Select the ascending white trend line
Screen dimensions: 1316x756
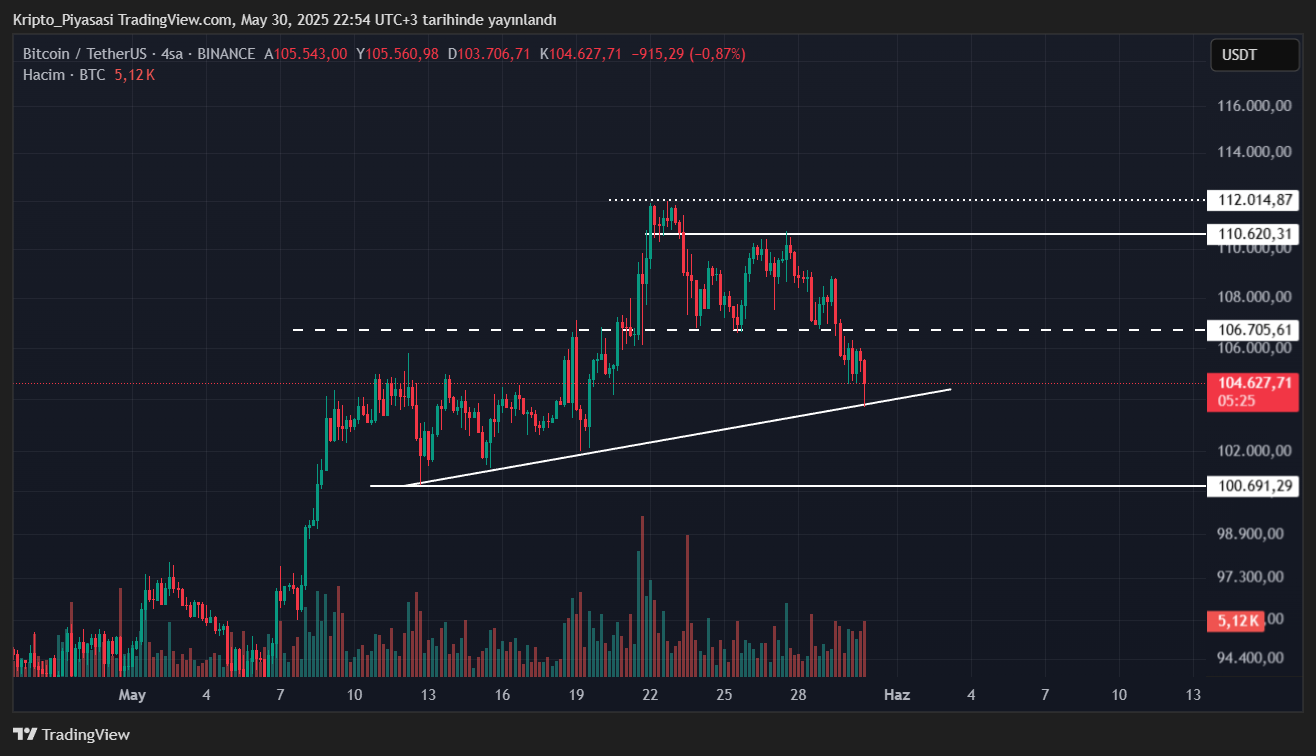(680, 436)
